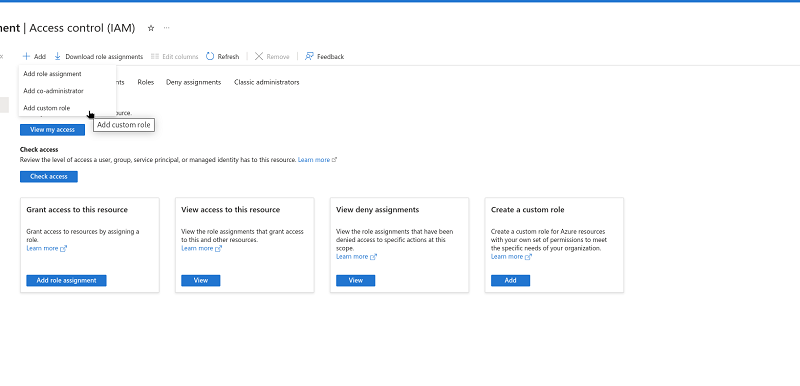Choose Add co-administrator menu entry
The width and height of the screenshot is (800, 386).
pos(67,91)
